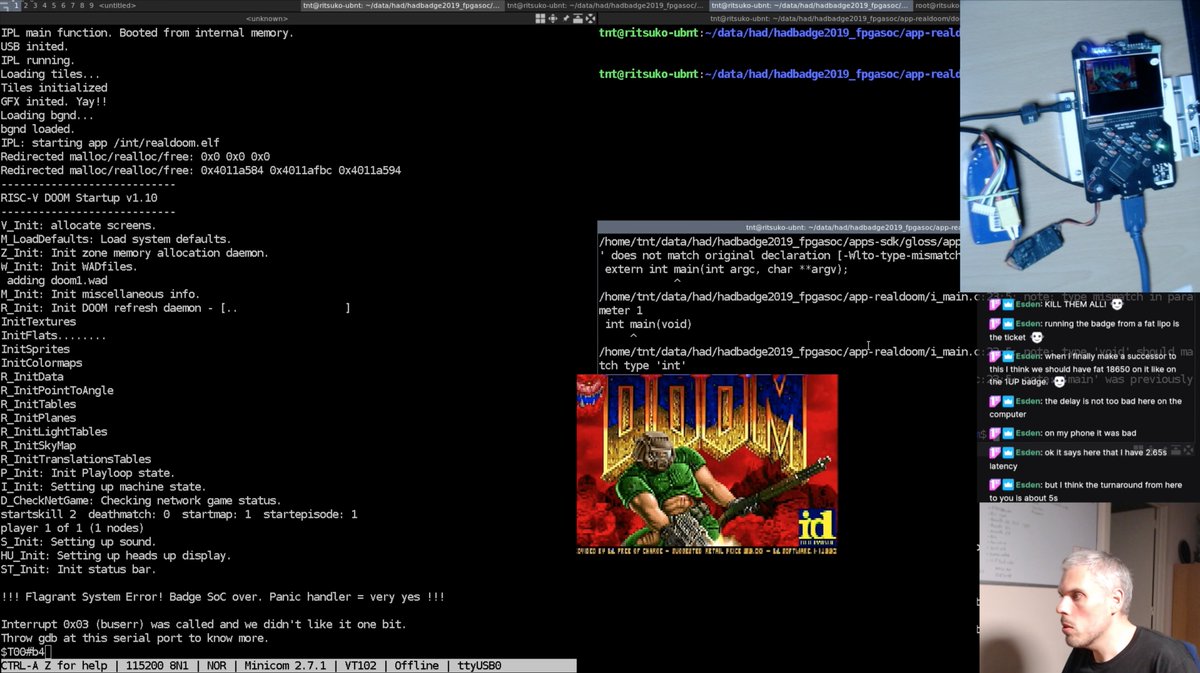This screenshot has width=1200, height=673.
Task: Click the second tnt@ritsuko-ubnt shell prompt
Action: coord(779,74)
